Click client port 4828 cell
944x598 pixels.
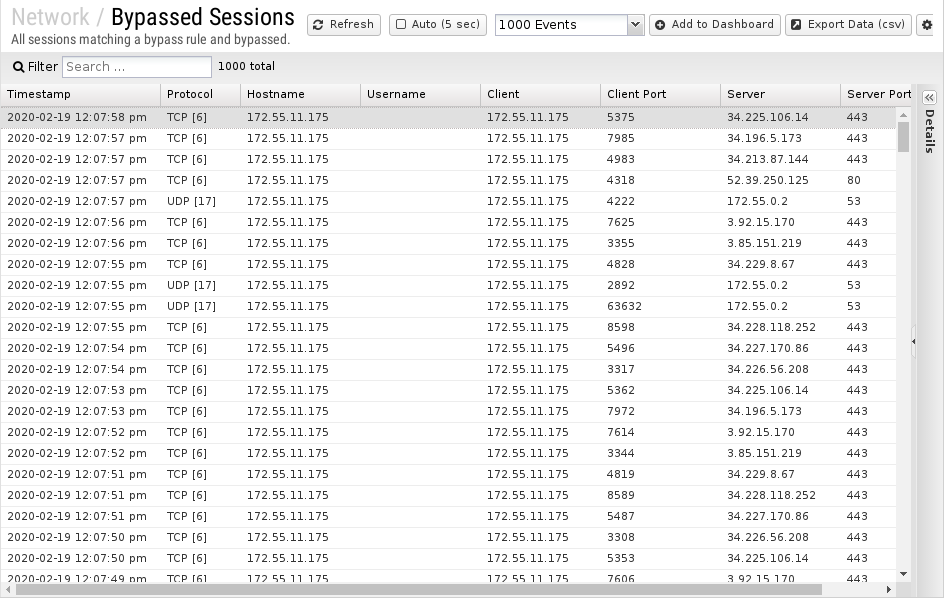(660, 265)
